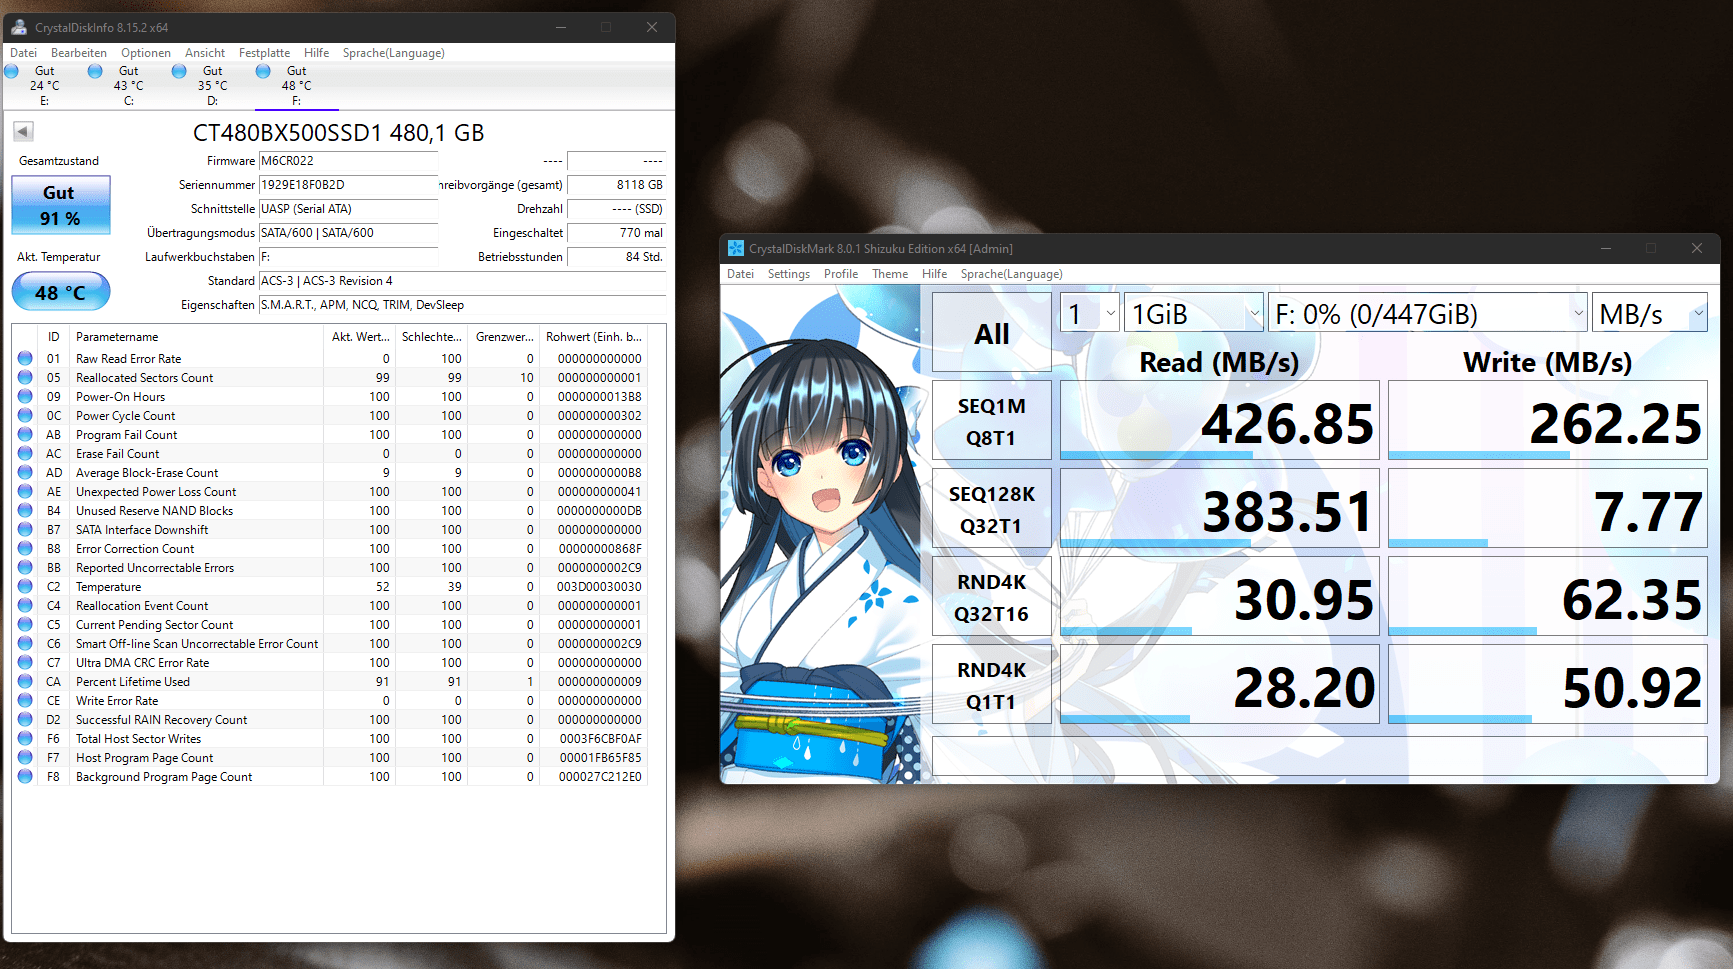
Task: Click the RND4K Q1T1 write result 50.92
Action: tap(1547, 685)
